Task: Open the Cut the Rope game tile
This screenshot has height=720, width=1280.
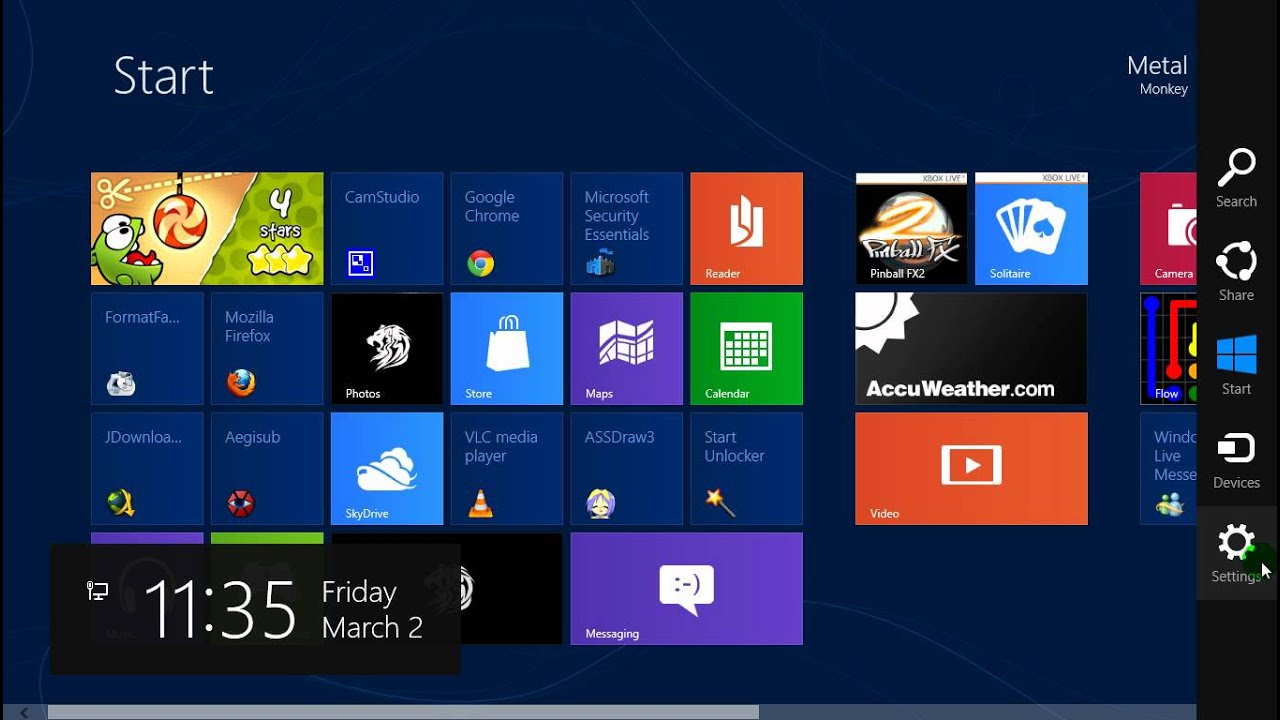Action: point(207,229)
